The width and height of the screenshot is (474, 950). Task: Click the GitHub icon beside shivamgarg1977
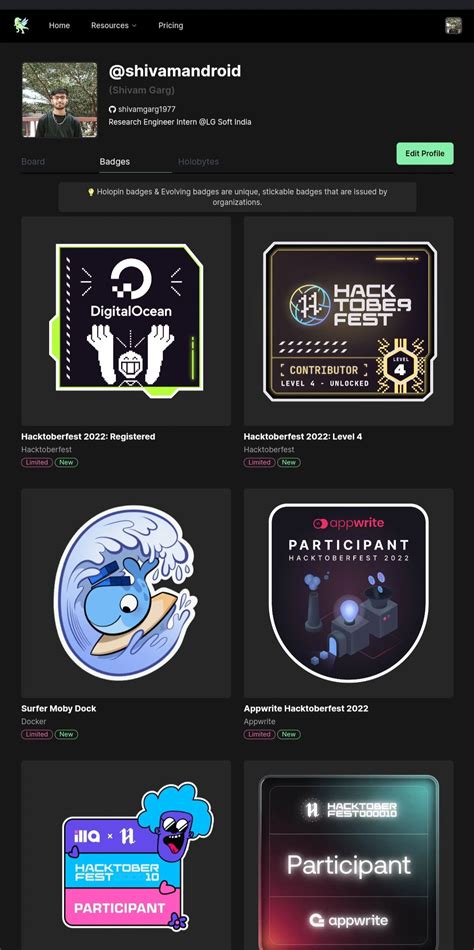(112, 110)
